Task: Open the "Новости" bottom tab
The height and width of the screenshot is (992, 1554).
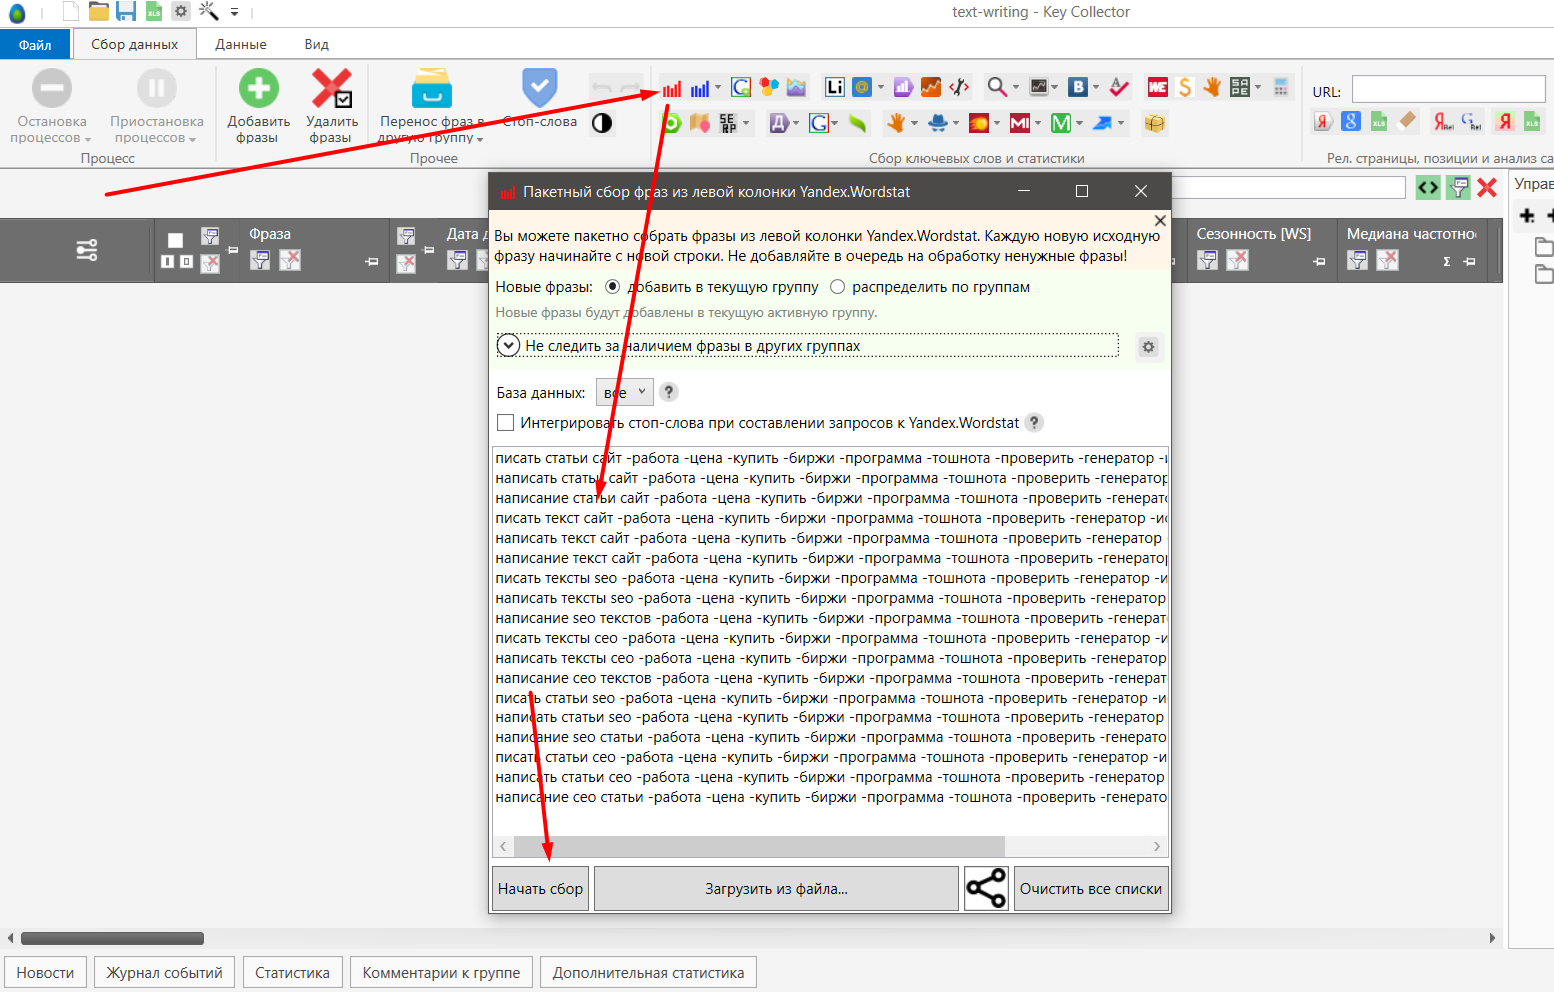Action: click(x=45, y=972)
